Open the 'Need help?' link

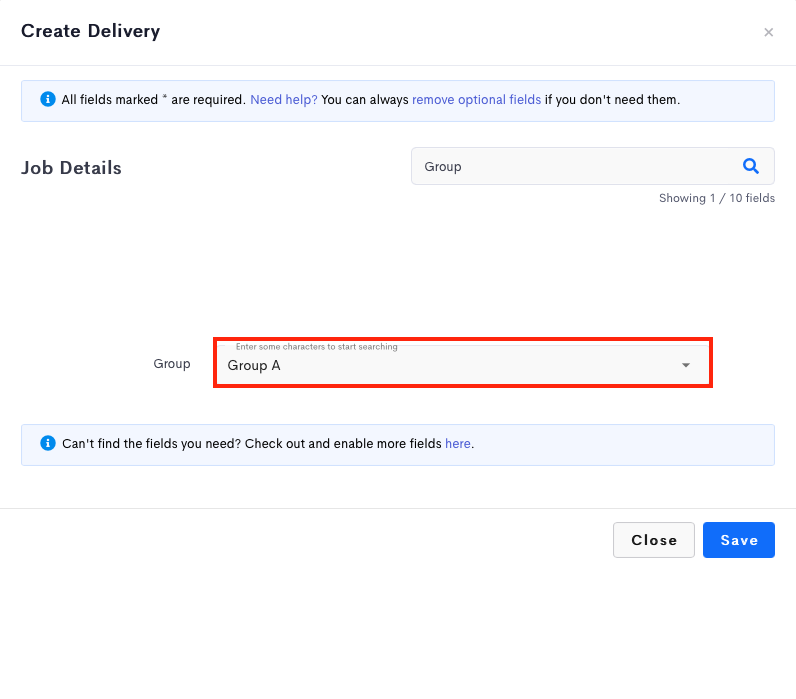pos(284,99)
